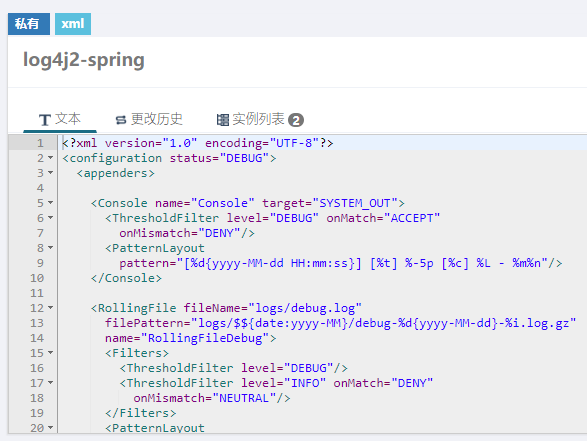Screen dimensions: 587x441
Task: Click the onMatch="ACCEPT" attribute
Action: (x=383, y=218)
